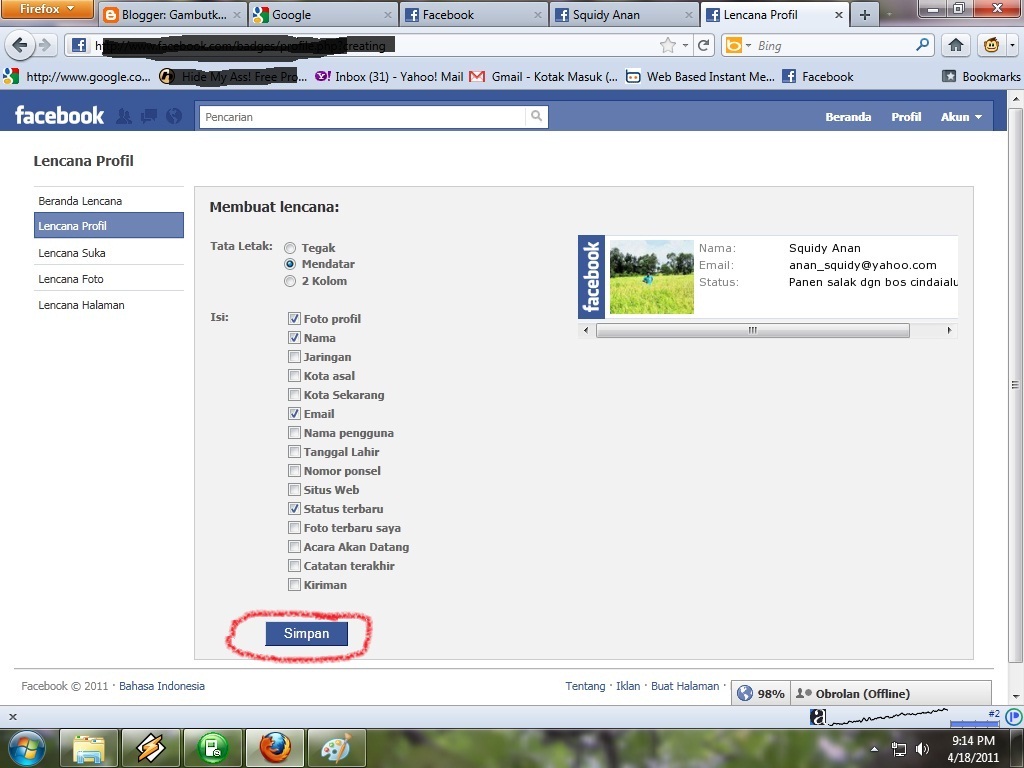
Task: Click the volume speaker tray icon
Action: point(922,749)
